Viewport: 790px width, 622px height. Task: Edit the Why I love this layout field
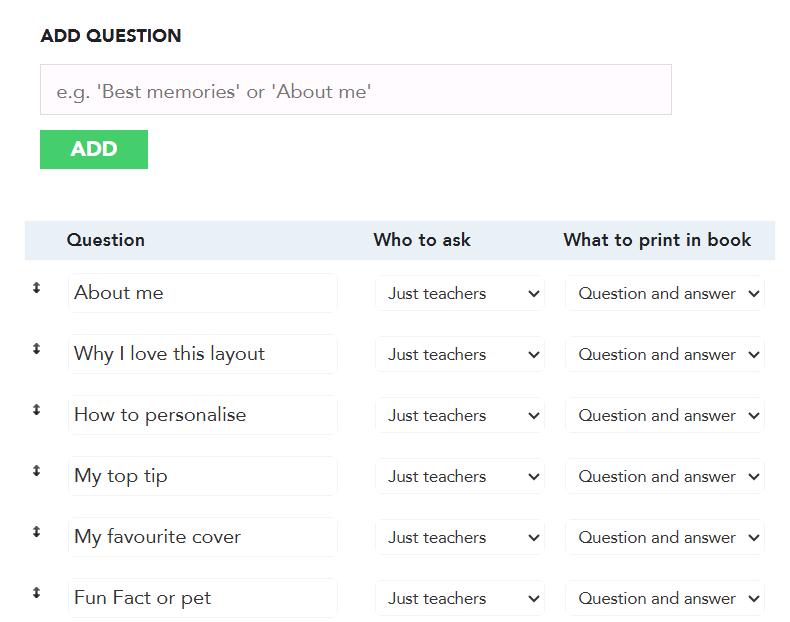(202, 355)
